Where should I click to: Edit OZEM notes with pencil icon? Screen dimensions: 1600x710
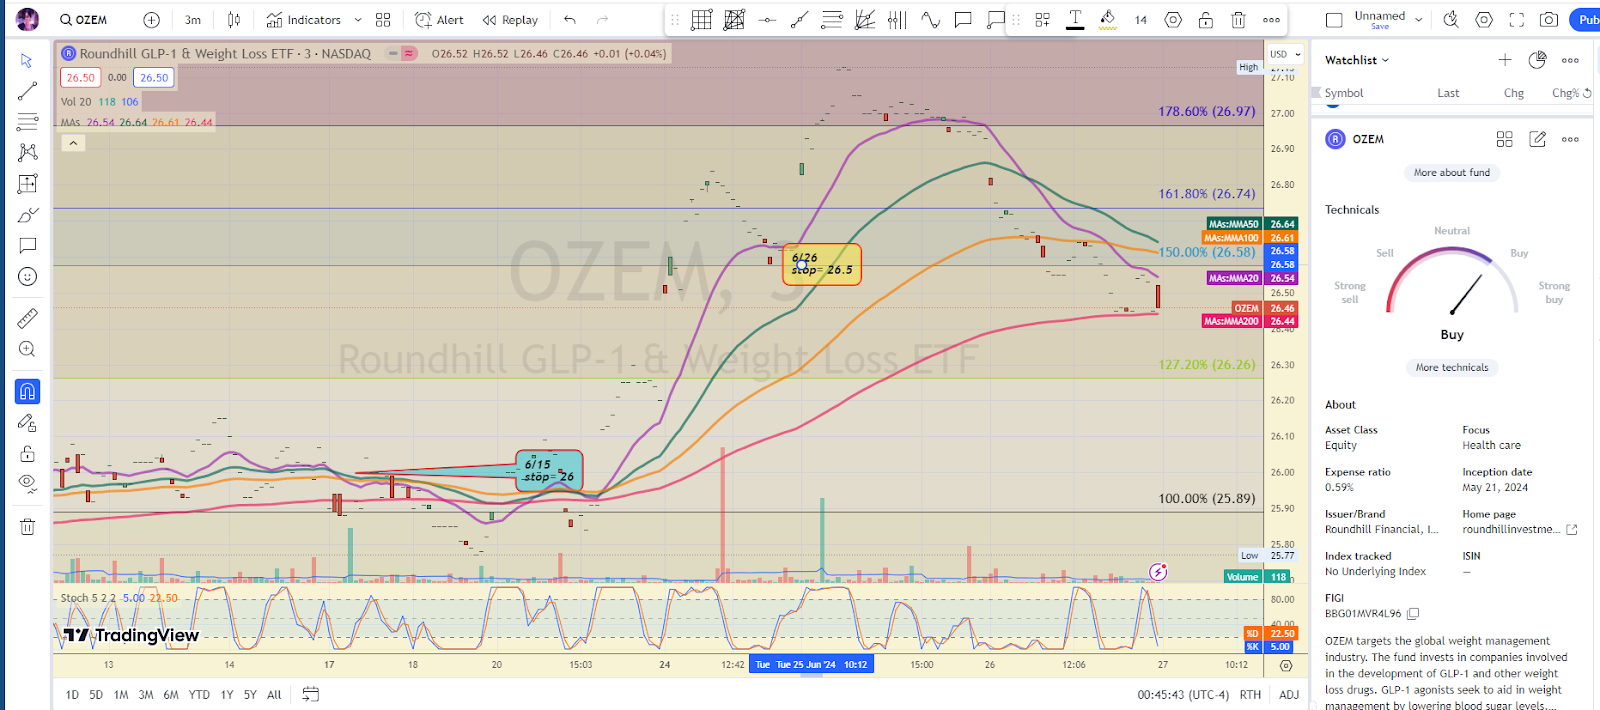click(x=1538, y=139)
